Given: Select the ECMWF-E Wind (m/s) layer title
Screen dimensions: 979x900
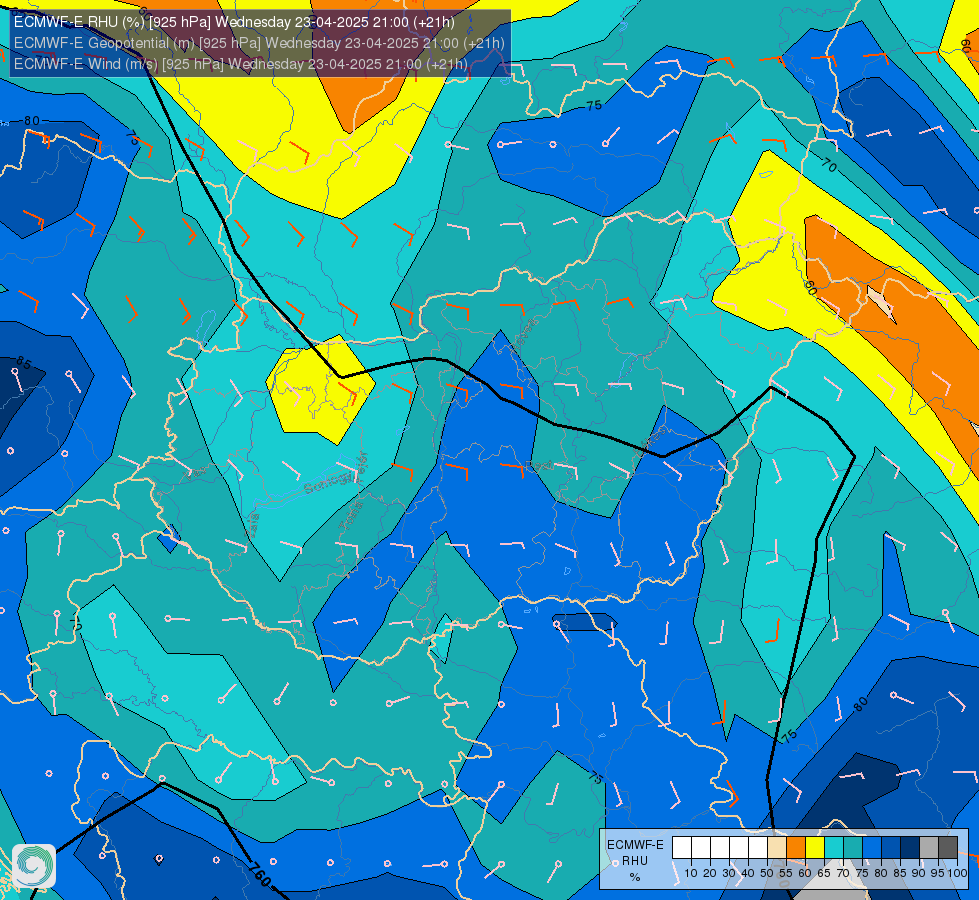Looking at the screenshot, I should click(240, 64).
